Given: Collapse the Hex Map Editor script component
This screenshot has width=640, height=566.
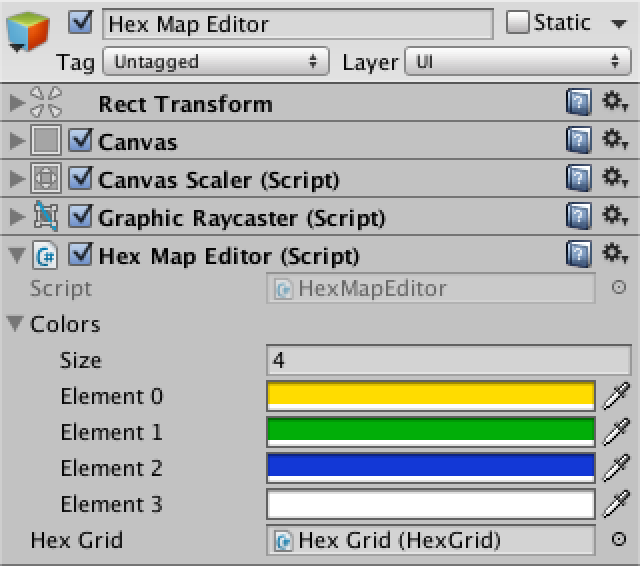Looking at the screenshot, I should pos(17,256).
